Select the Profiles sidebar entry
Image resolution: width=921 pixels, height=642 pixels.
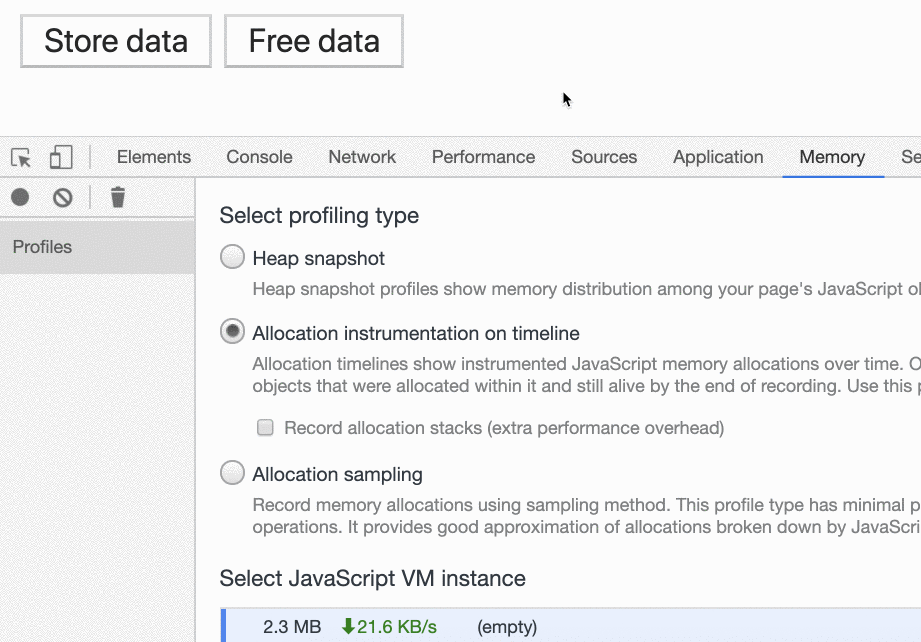pos(42,247)
